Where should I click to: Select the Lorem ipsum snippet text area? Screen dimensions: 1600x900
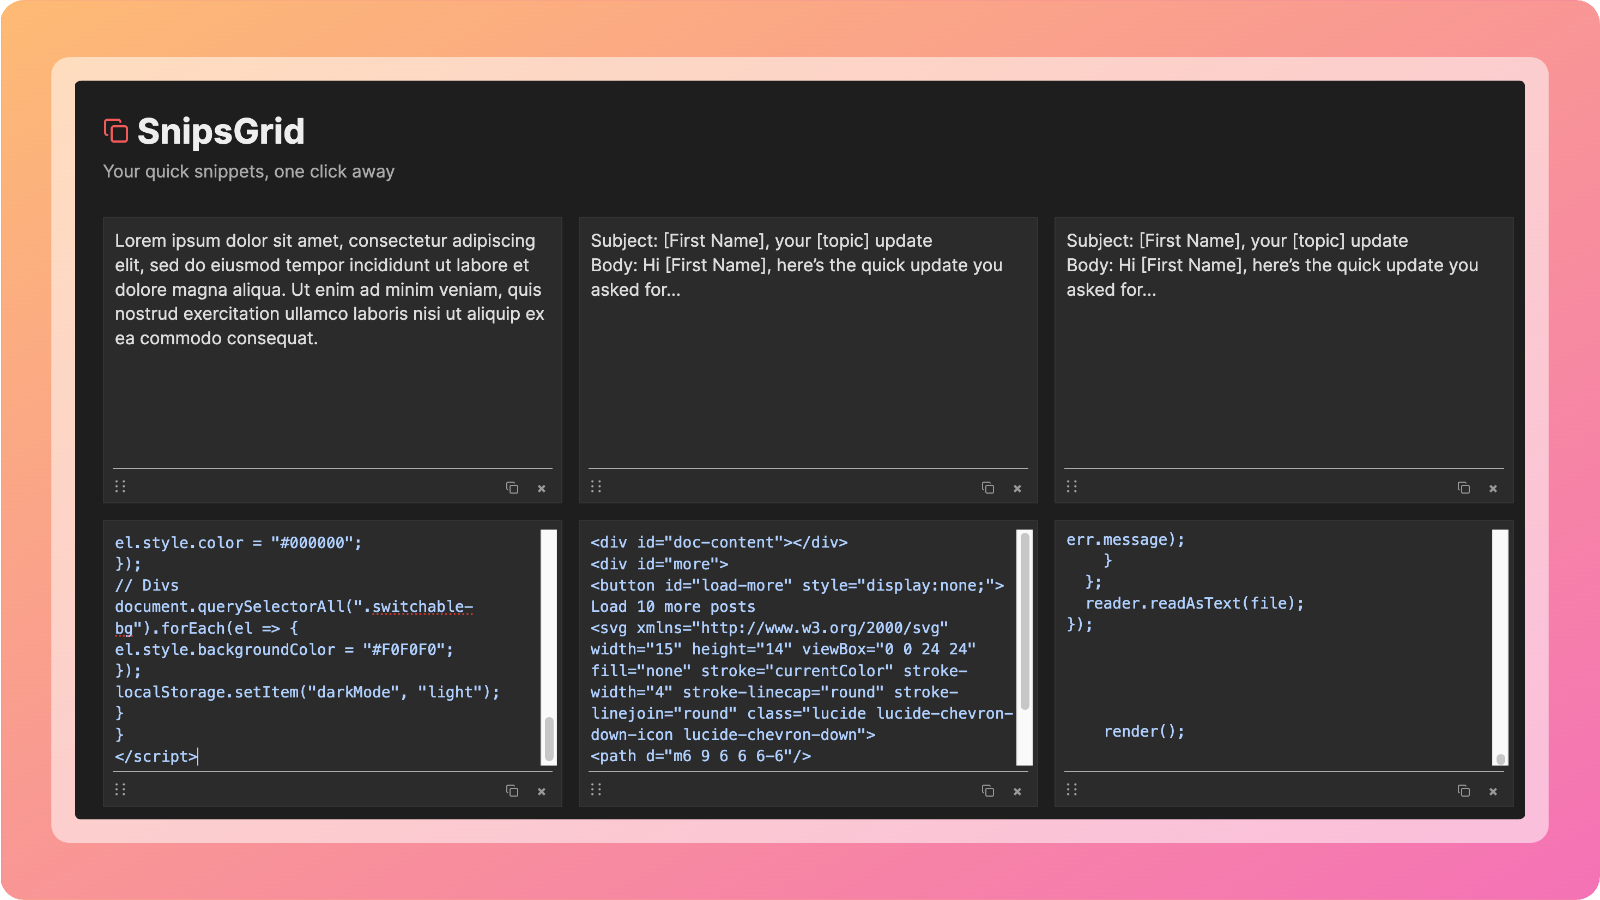330,340
